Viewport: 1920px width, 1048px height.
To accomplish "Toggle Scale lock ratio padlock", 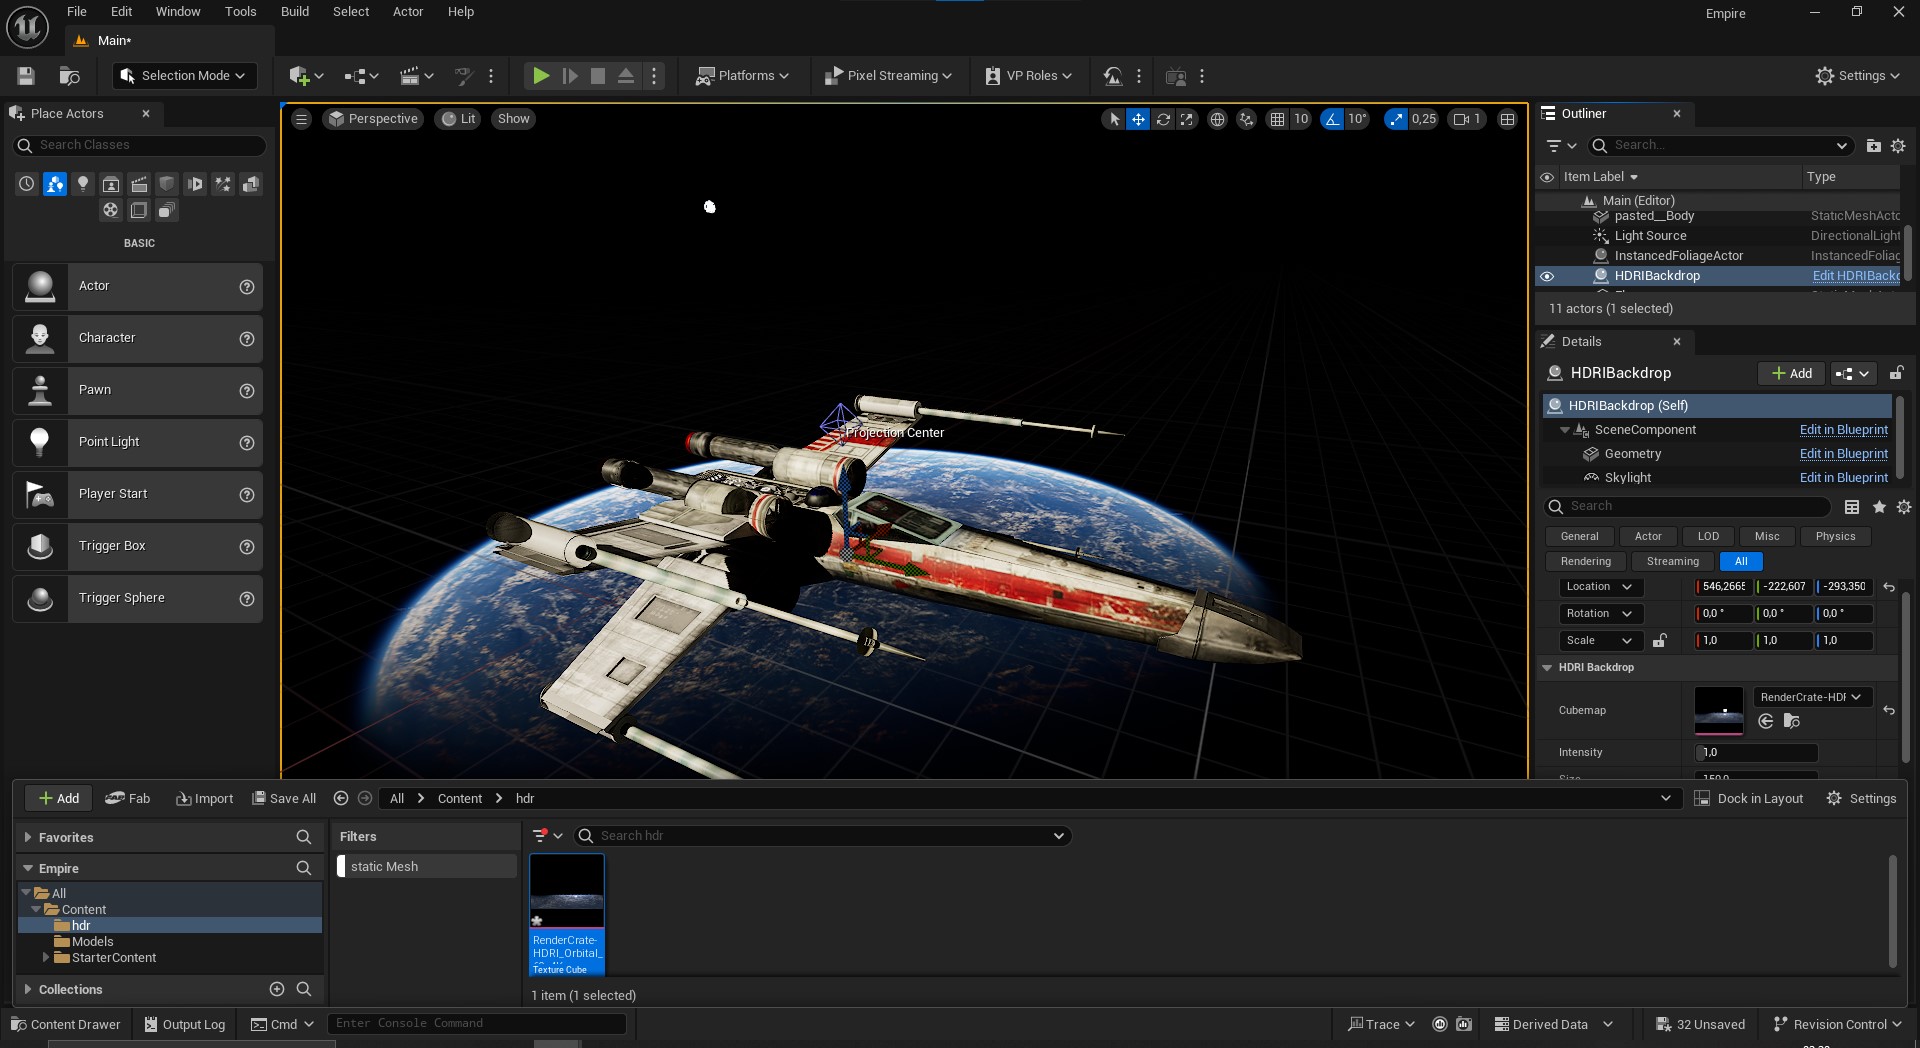I will pos(1660,640).
